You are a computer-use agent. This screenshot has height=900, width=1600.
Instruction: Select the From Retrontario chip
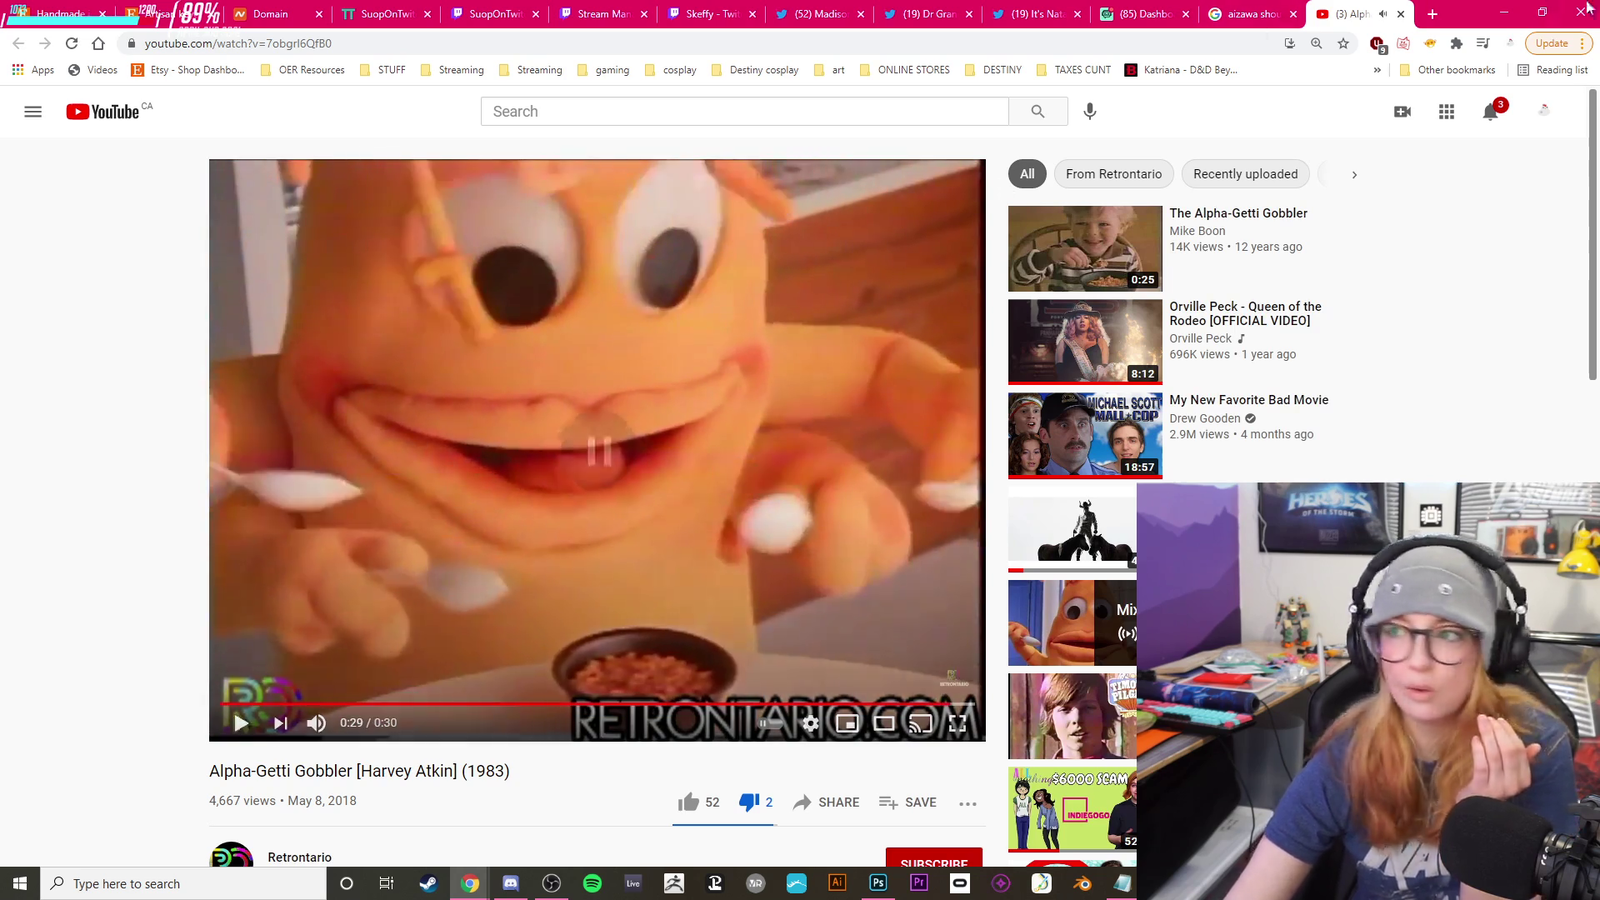pos(1114,174)
